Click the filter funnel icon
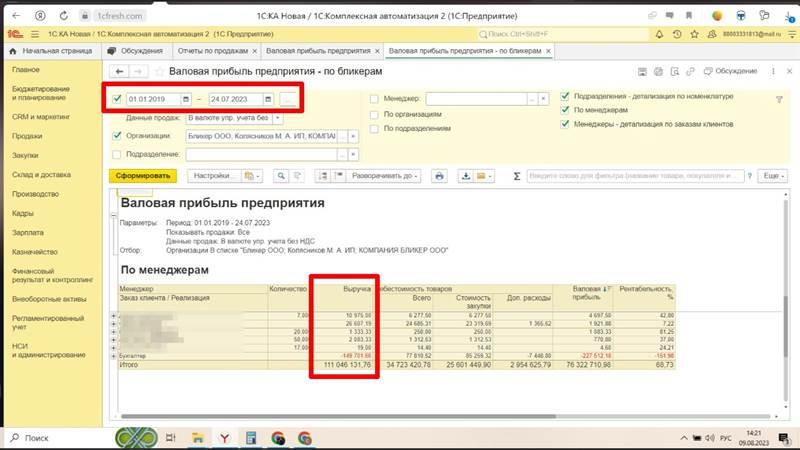 (779, 100)
